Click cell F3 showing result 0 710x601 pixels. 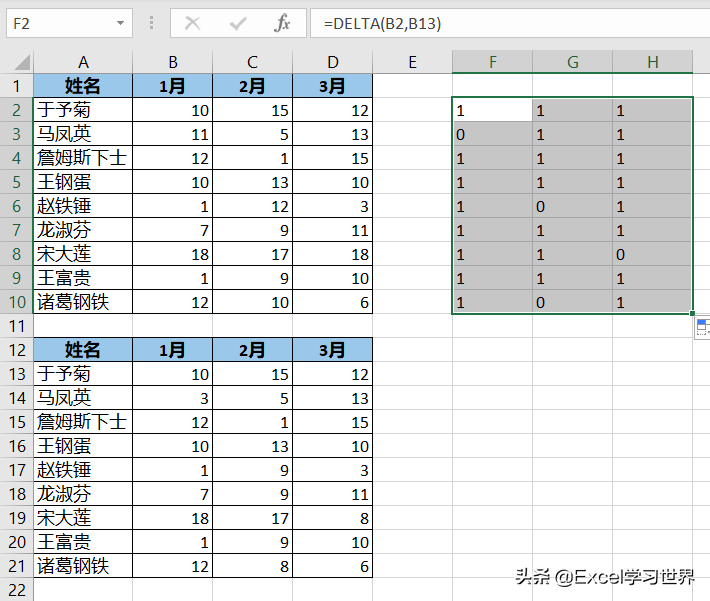tap(492, 134)
